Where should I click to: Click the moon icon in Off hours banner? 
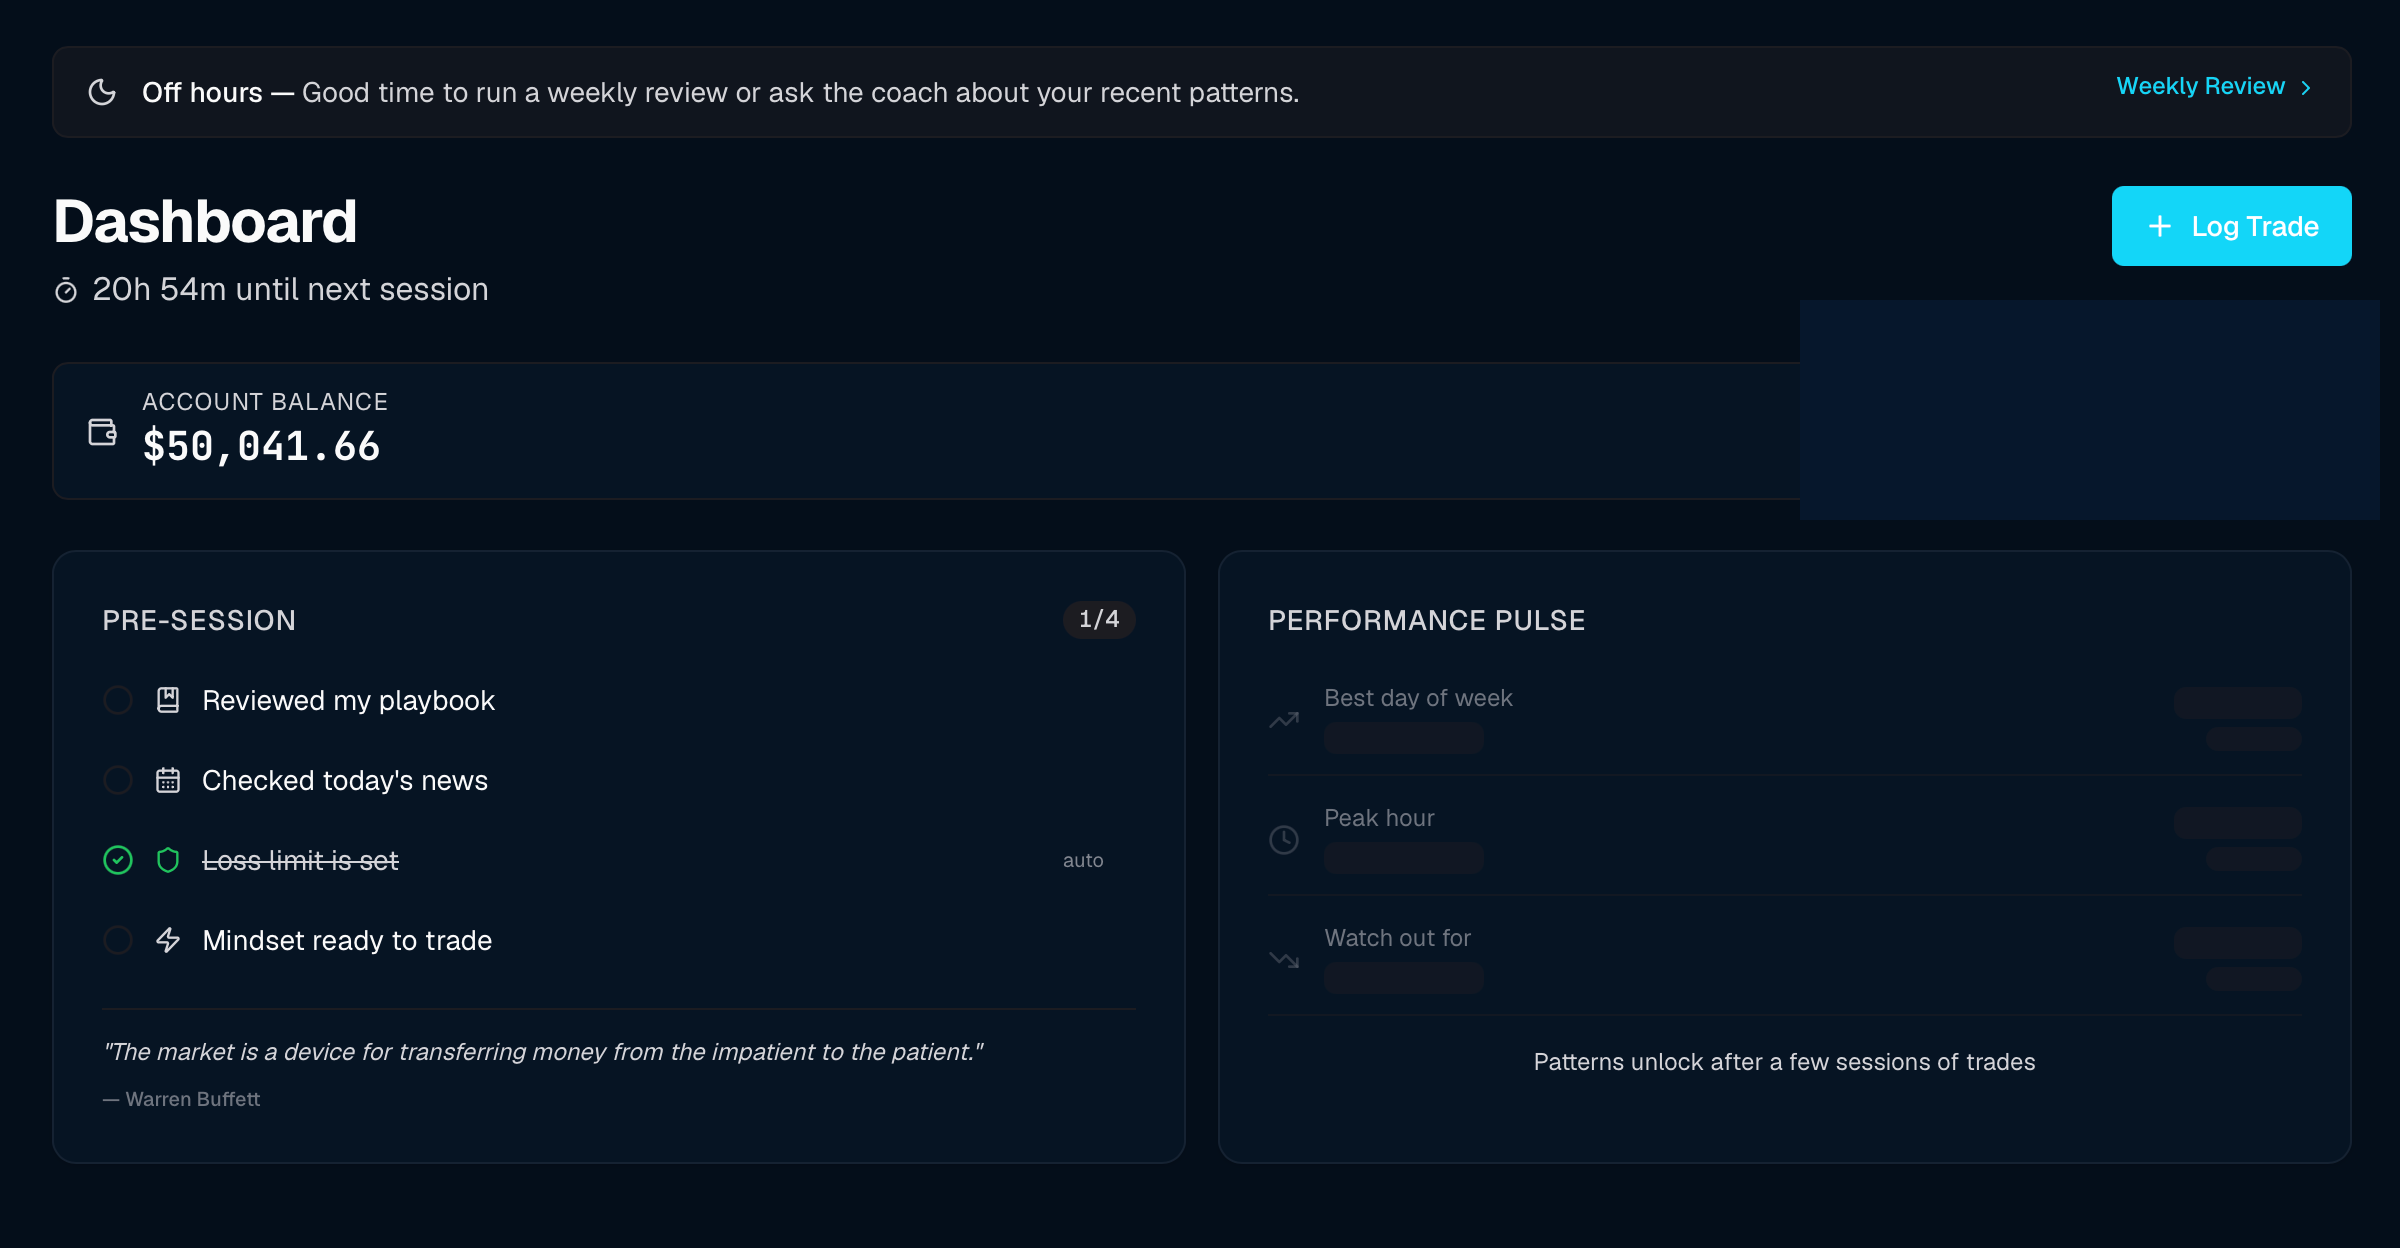102,92
